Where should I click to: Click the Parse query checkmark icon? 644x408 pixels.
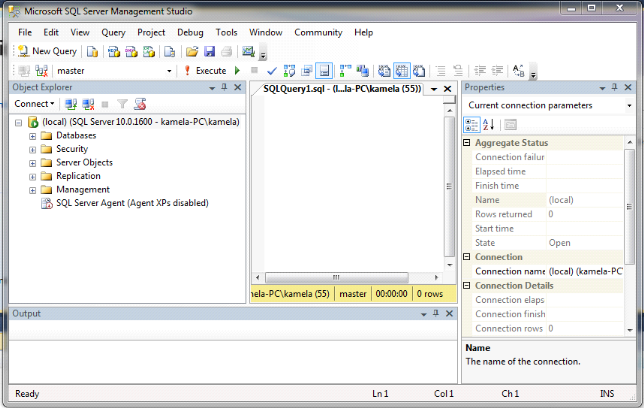point(271,71)
